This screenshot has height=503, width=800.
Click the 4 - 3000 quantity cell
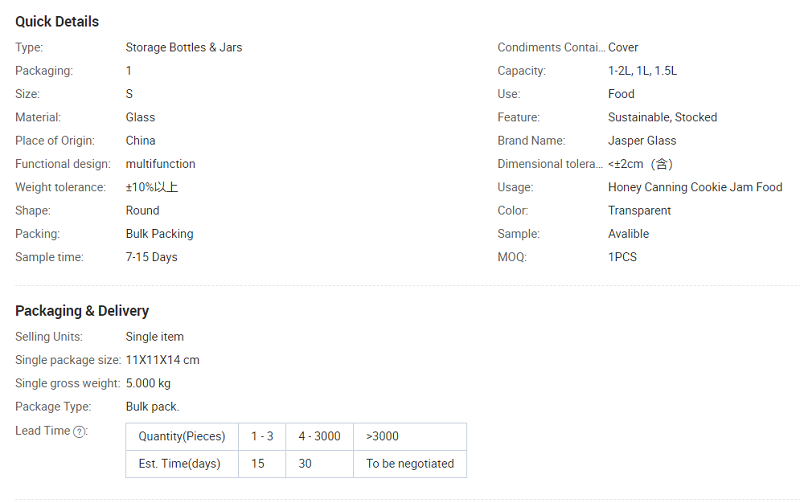[319, 436]
